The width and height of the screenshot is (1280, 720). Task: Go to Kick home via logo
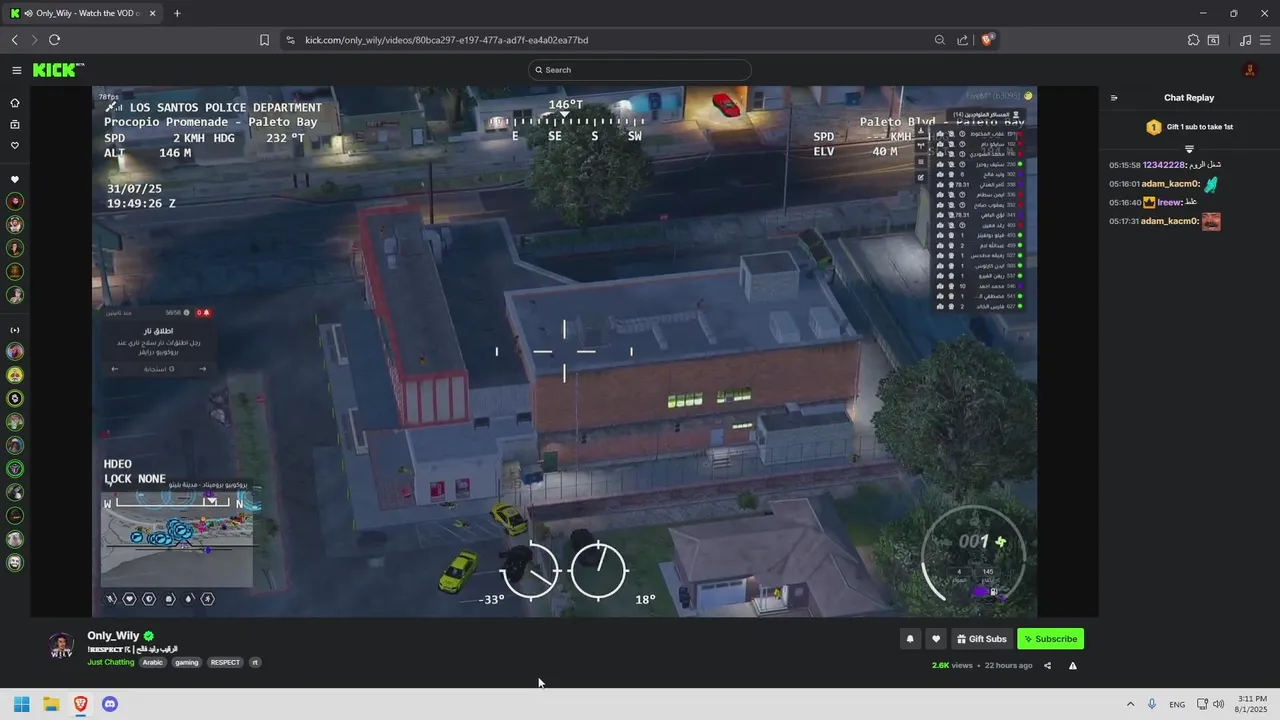click(58, 70)
